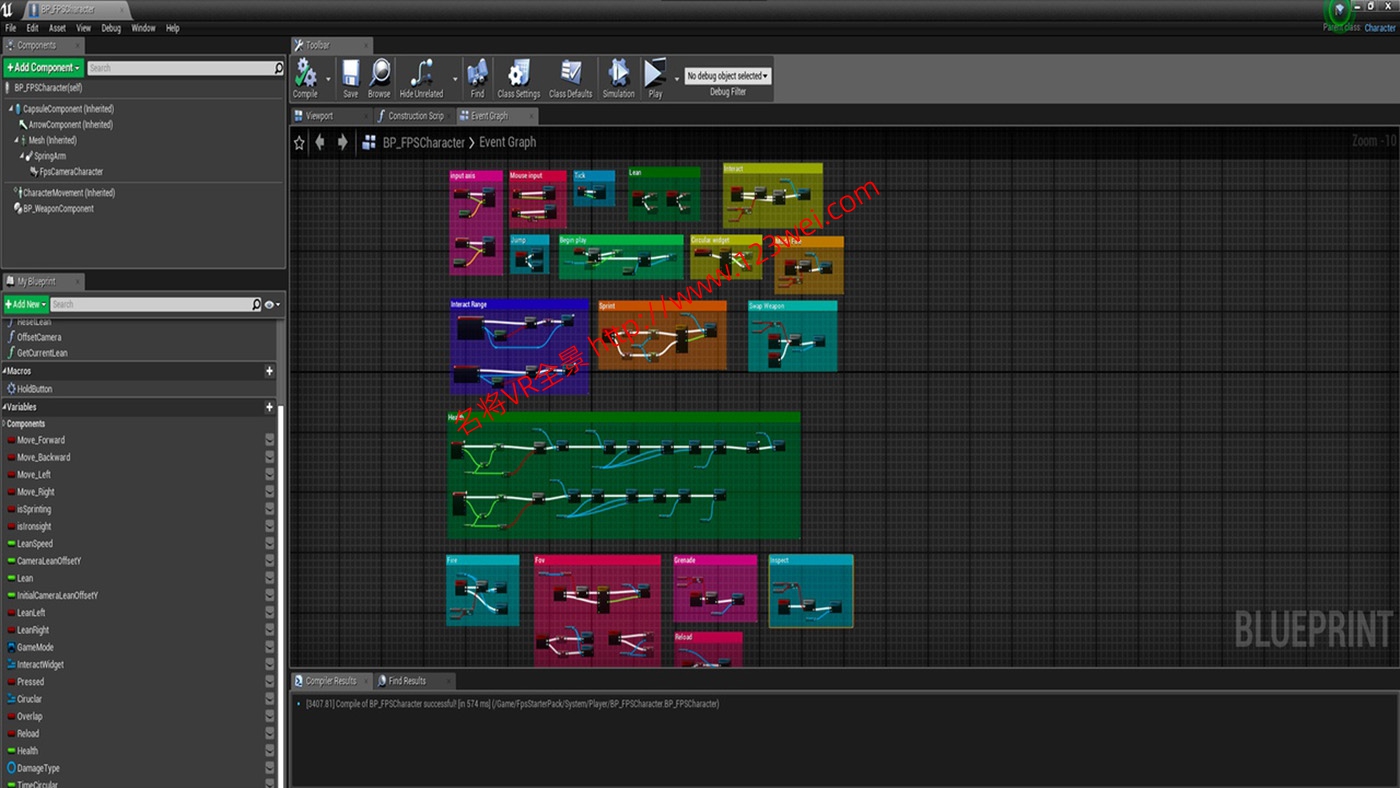Open the Add Component dropdown

(x=43, y=68)
